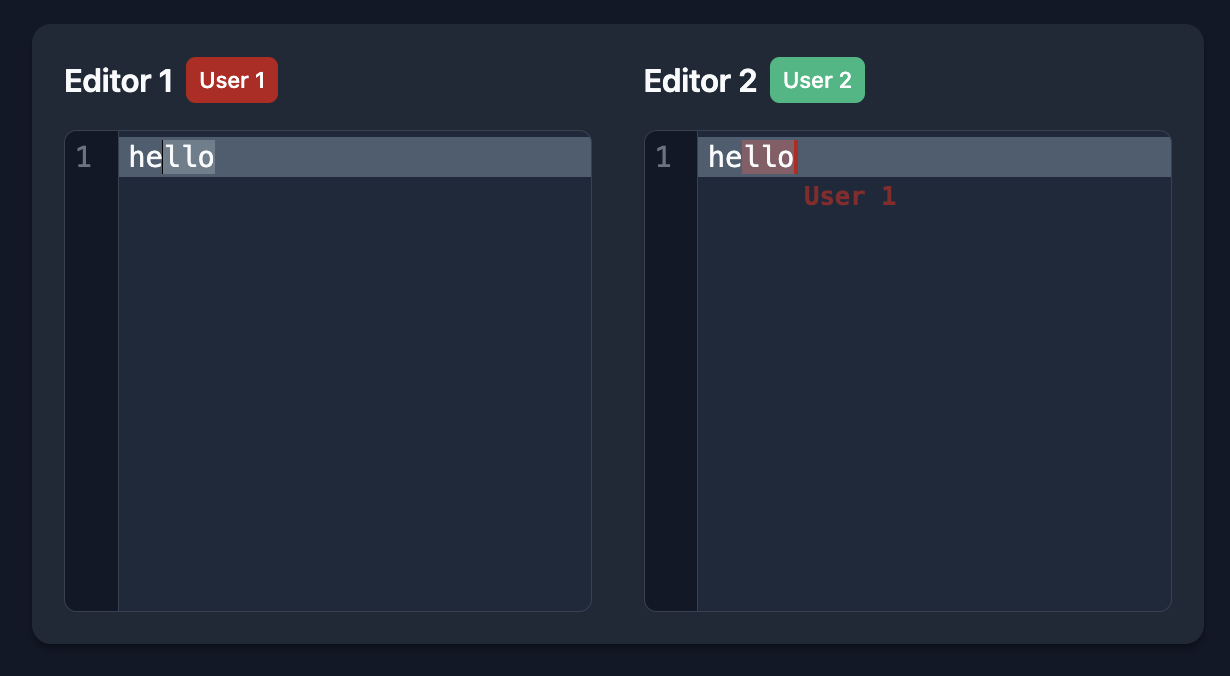Click line number 1 in Editor 2
Viewport: 1230px width, 676px height.
663,157
